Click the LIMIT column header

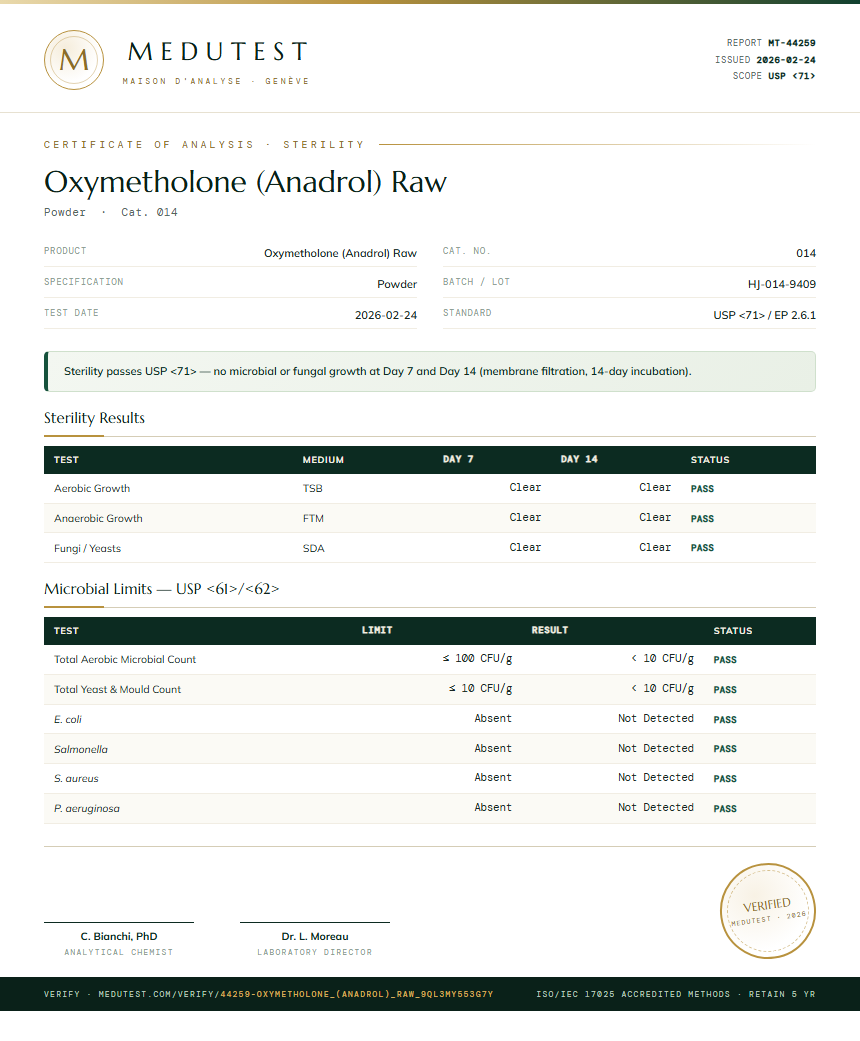377,630
